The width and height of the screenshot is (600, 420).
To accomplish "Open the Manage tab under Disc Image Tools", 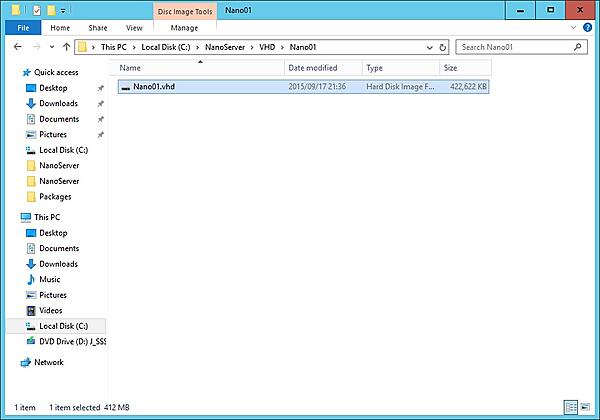I will click(184, 28).
